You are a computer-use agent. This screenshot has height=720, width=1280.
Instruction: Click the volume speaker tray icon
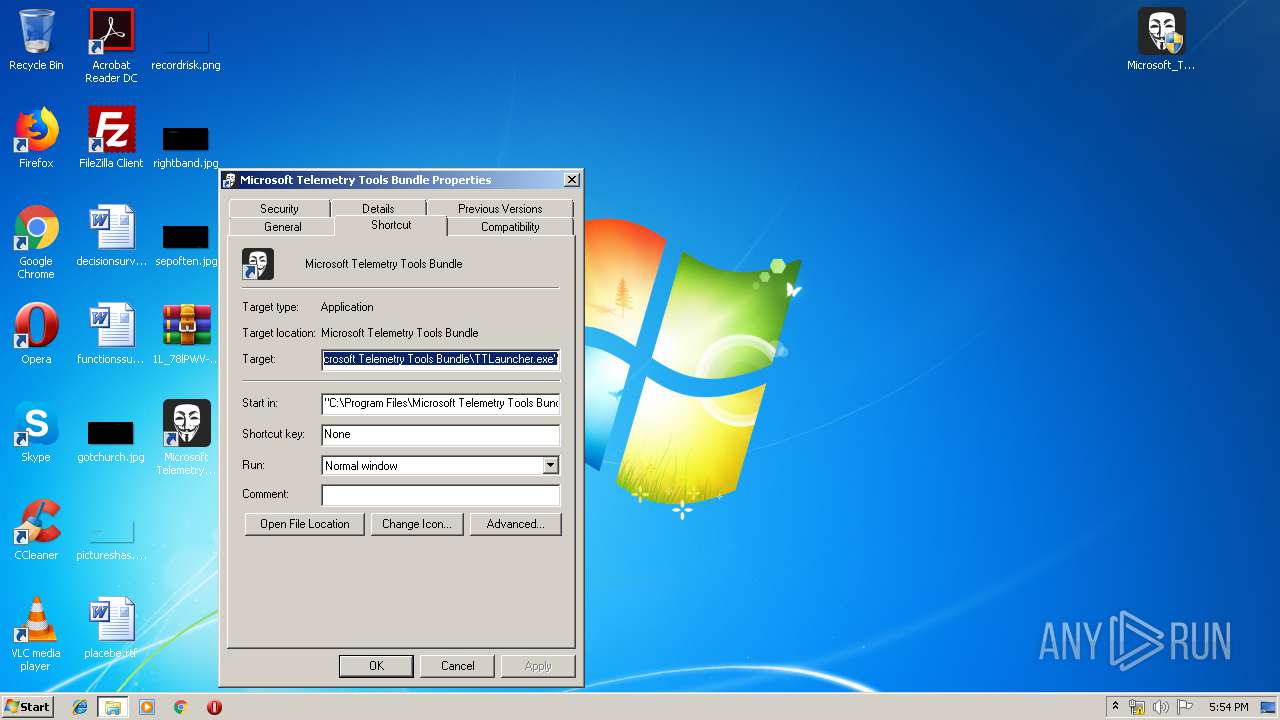1161,707
